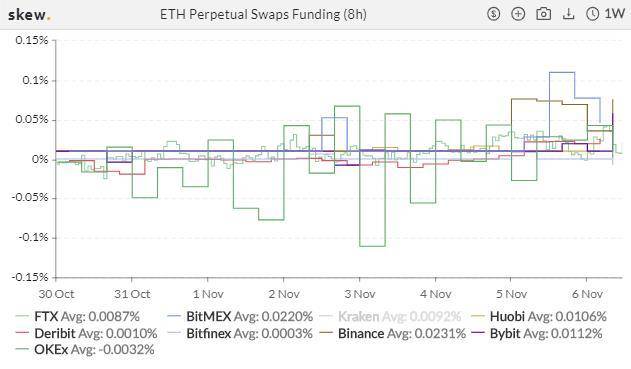
Task: Toggle Huobi series in legend
Action: click(x=538, y=316)
